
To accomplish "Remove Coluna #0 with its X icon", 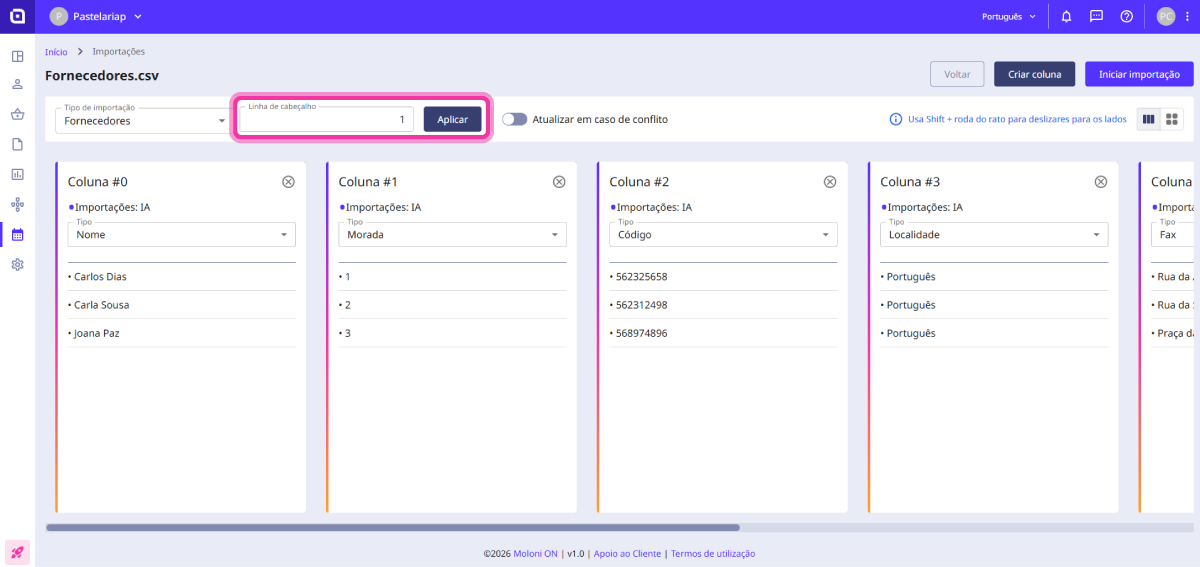I will [x=288, y=182].
